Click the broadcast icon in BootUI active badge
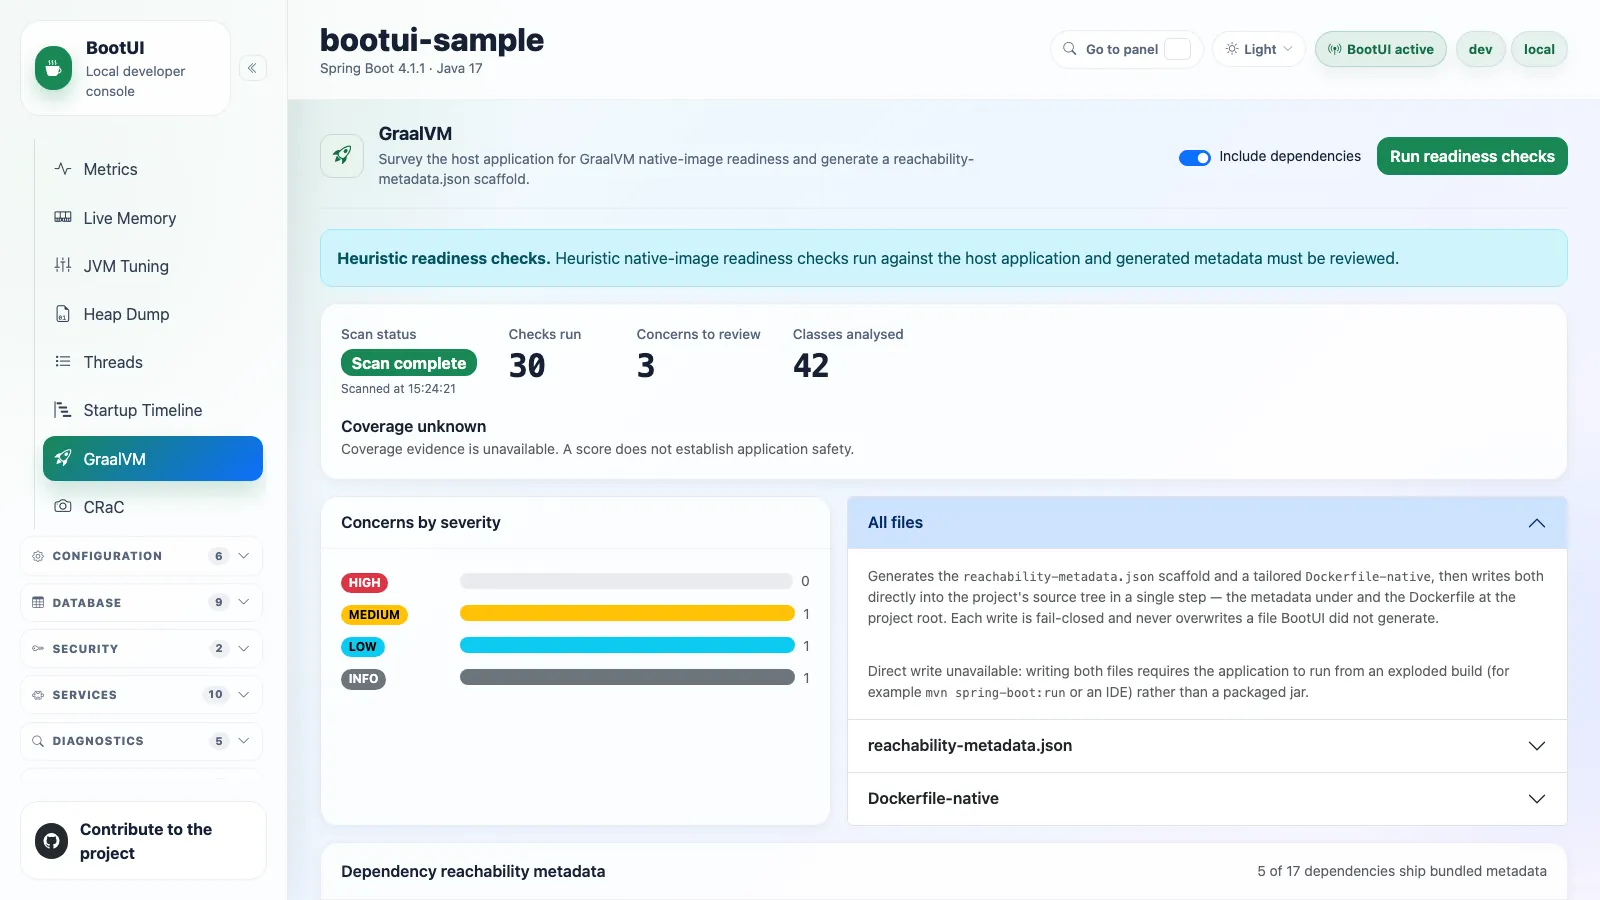 point(1335,49)
